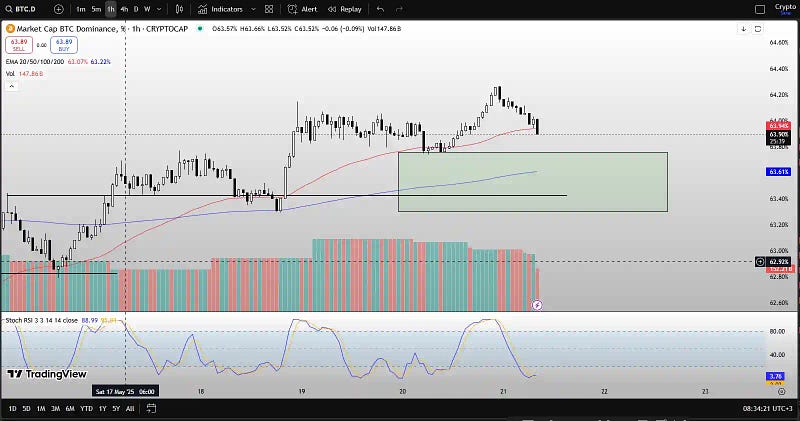The height and width of the screenshot is (421, 800).
Task: Click the TradingView logo
Action: [x=47, y=374]
